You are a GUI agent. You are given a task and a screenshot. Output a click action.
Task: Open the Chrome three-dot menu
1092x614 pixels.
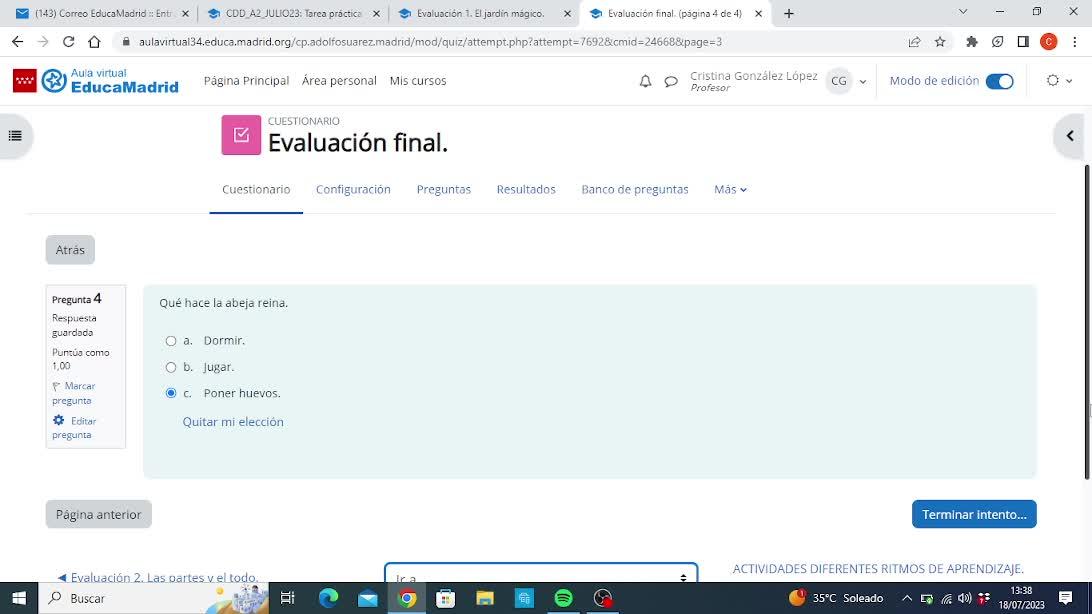1075,42
